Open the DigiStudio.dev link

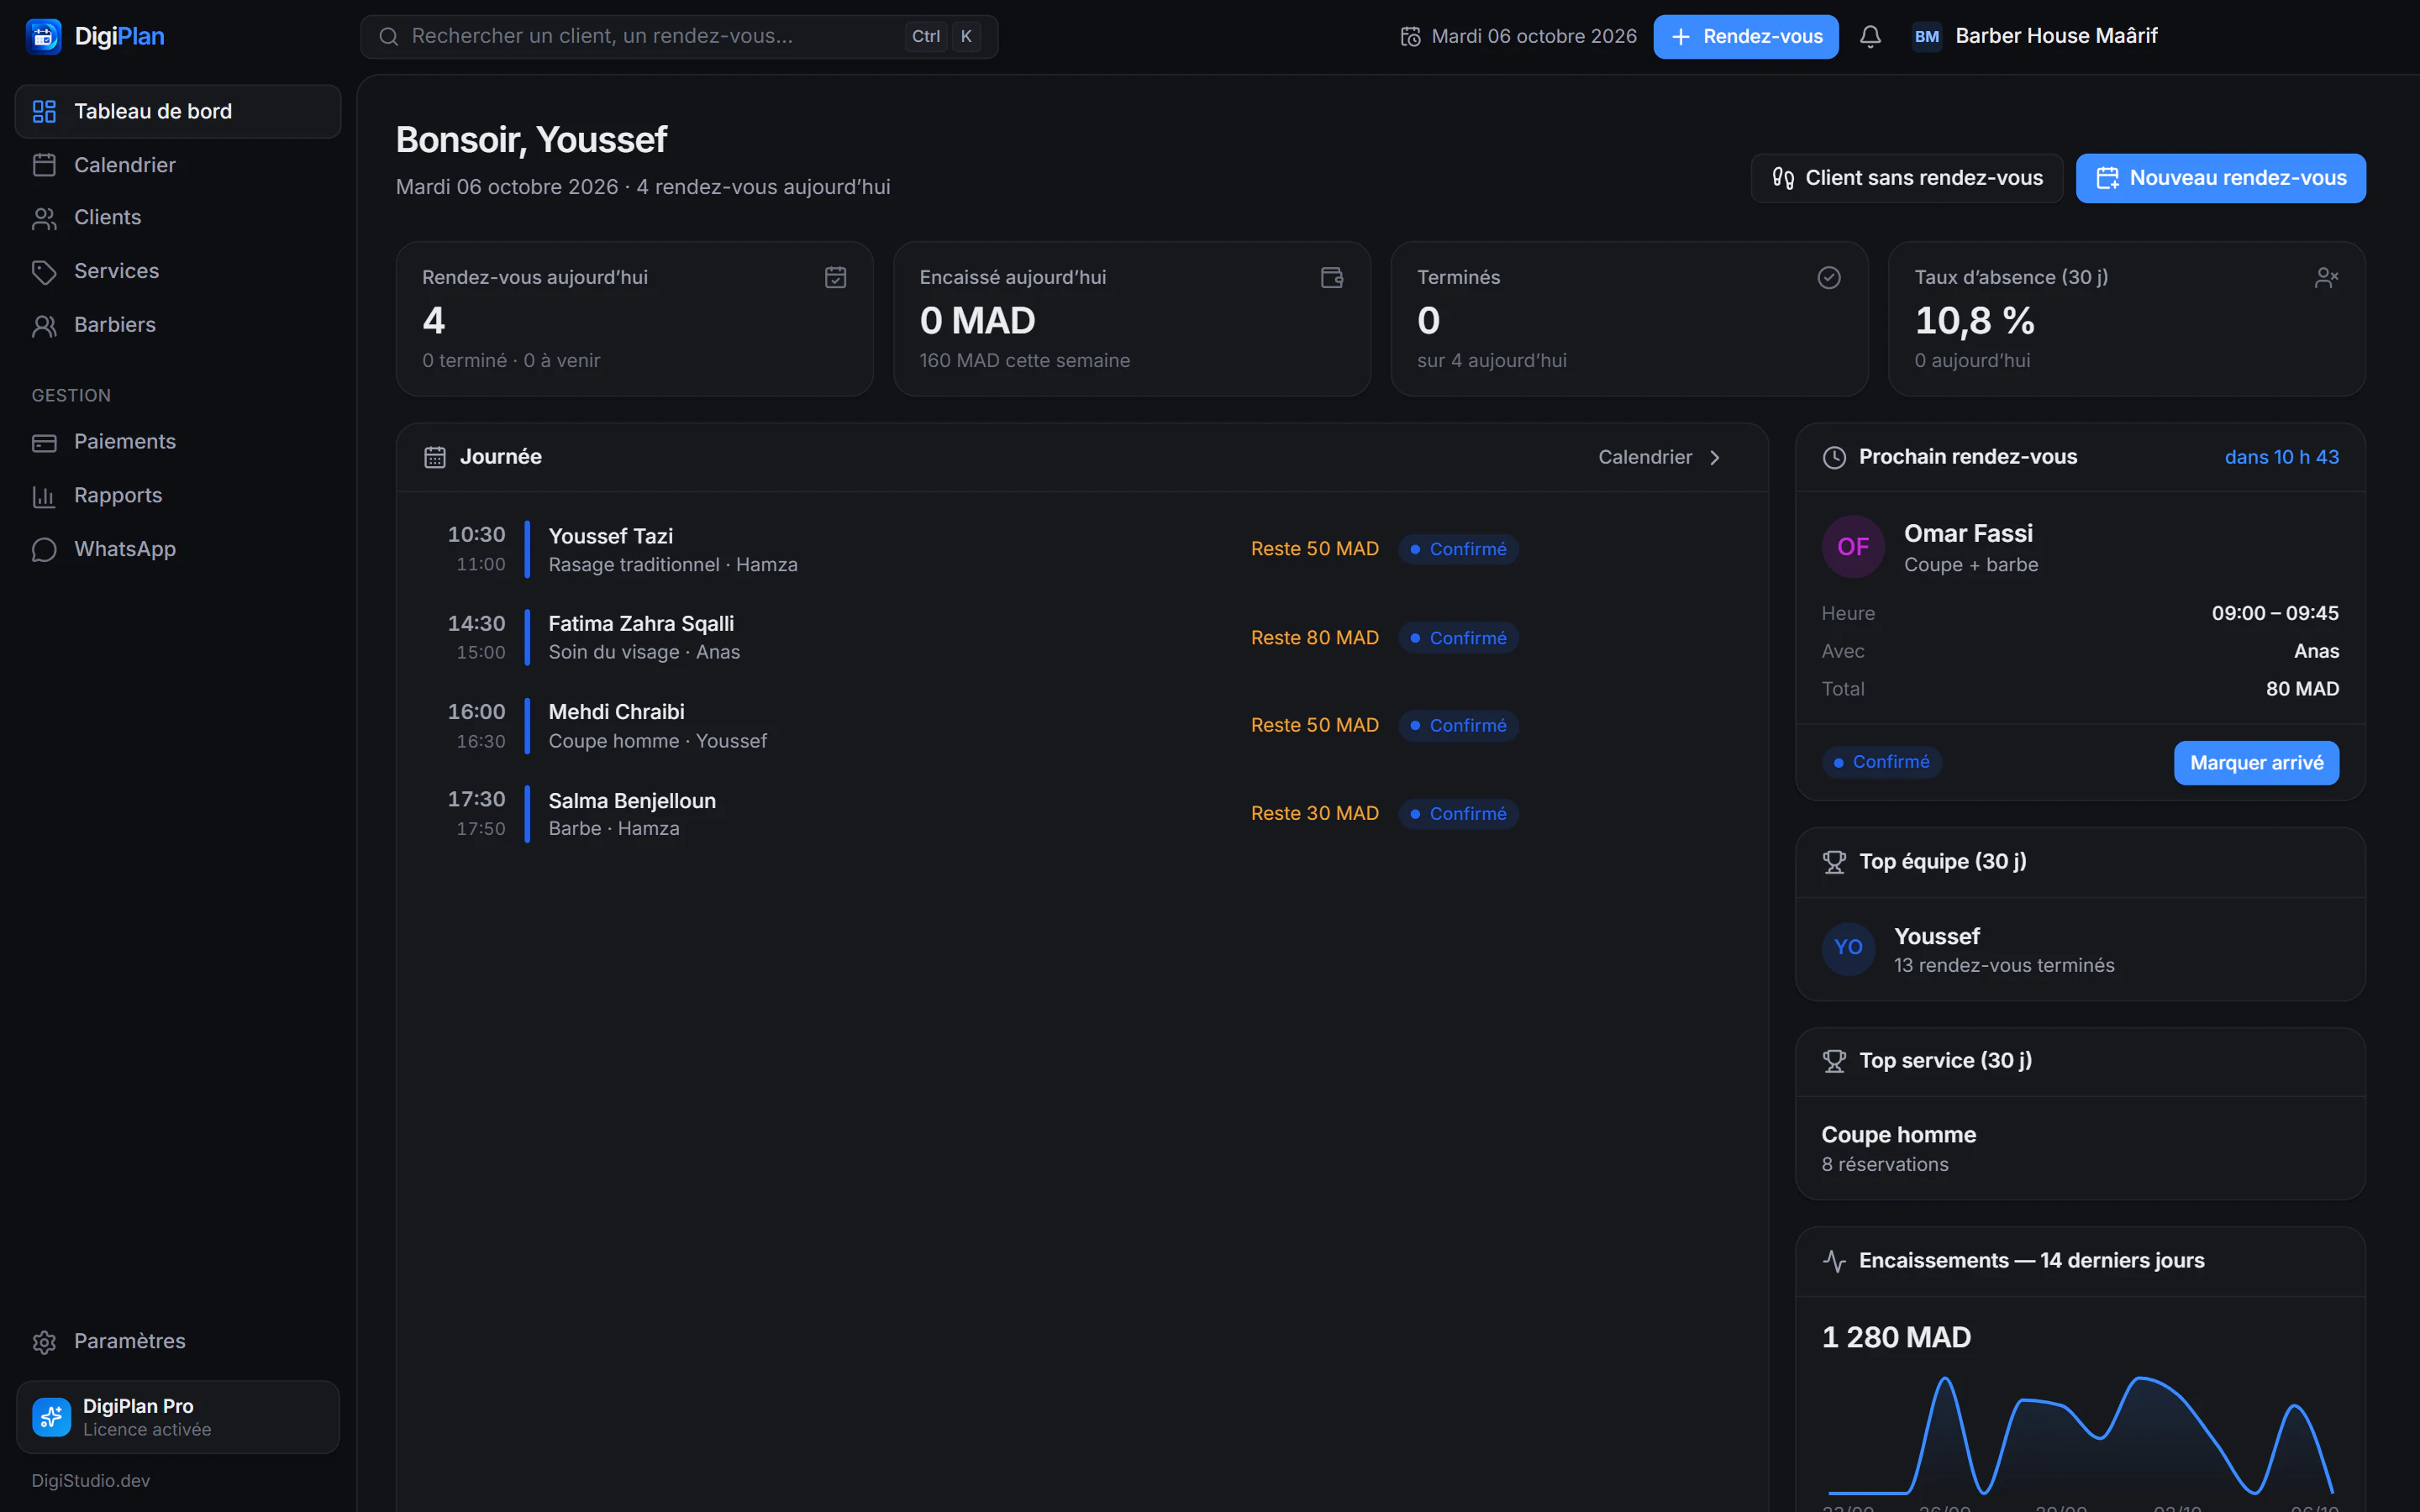coord(91,1480)
